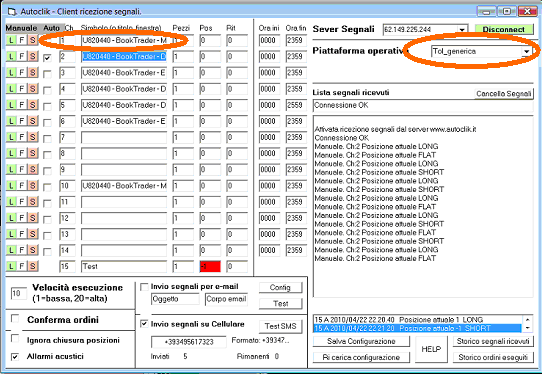Click the S button in channel 6 row

tap(32, 121)
